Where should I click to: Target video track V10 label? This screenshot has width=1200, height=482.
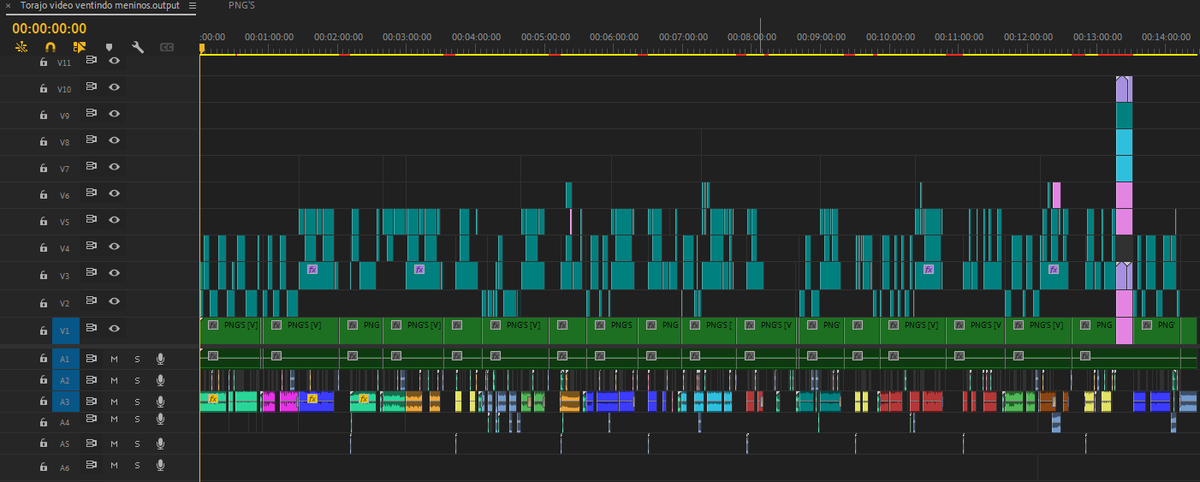tap(65, 89)
